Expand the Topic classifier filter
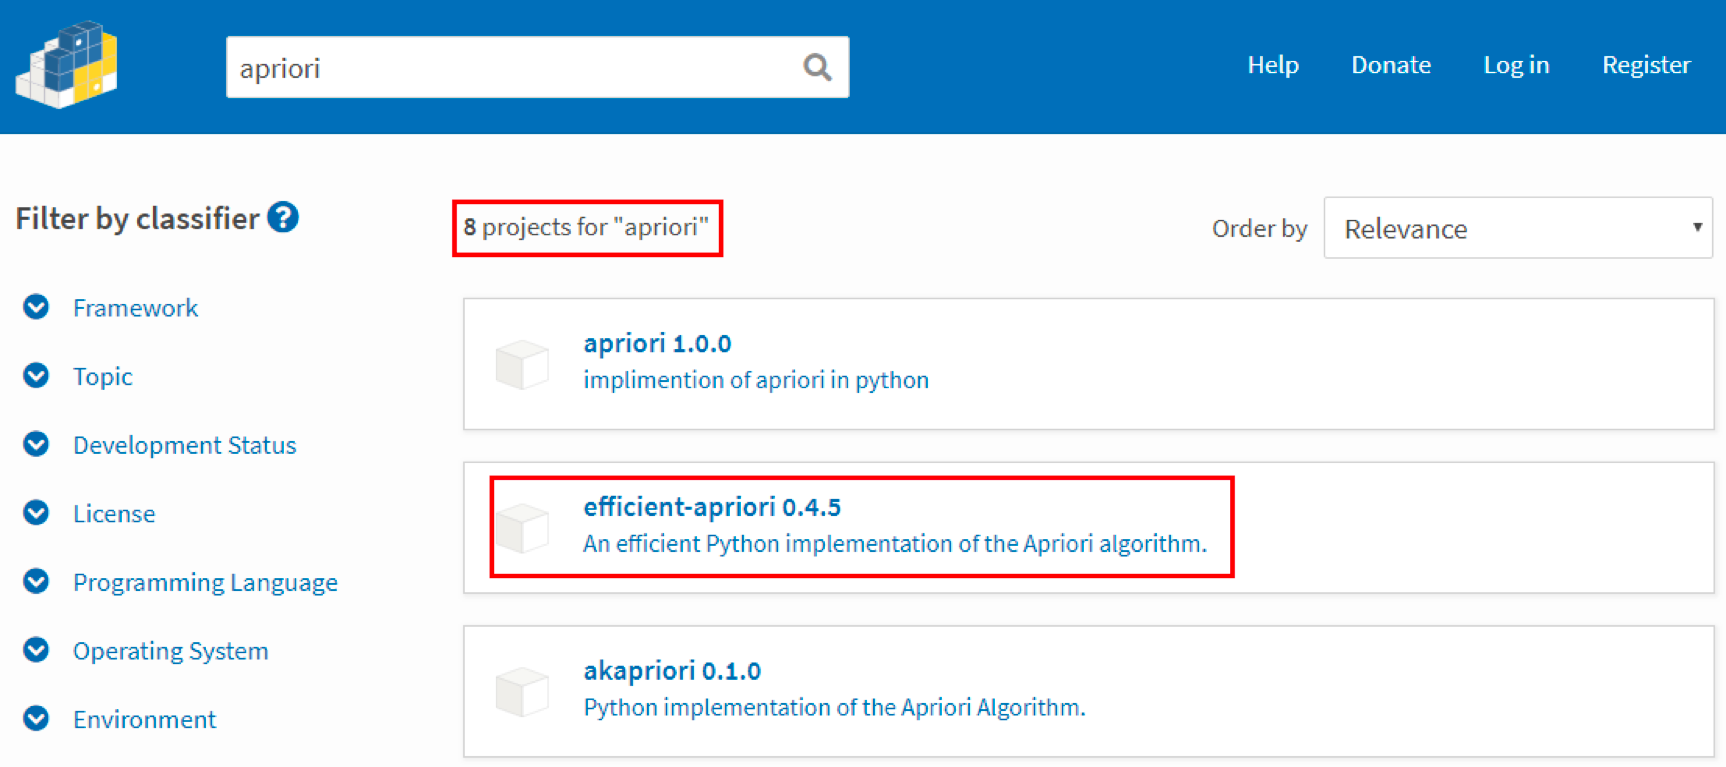This screenshot has width=1726, height=767. tap(102, 376)
